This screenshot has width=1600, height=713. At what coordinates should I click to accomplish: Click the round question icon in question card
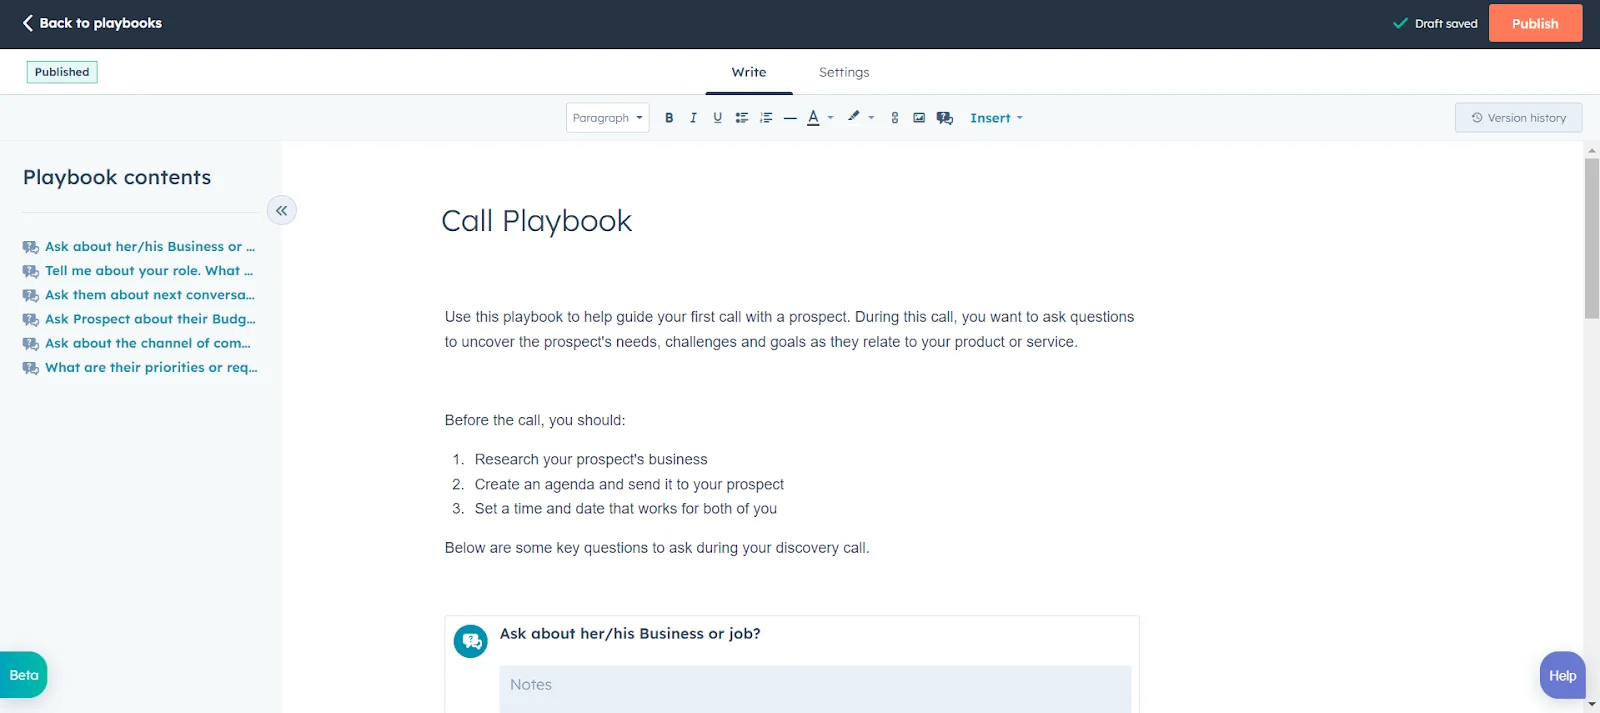470,641
